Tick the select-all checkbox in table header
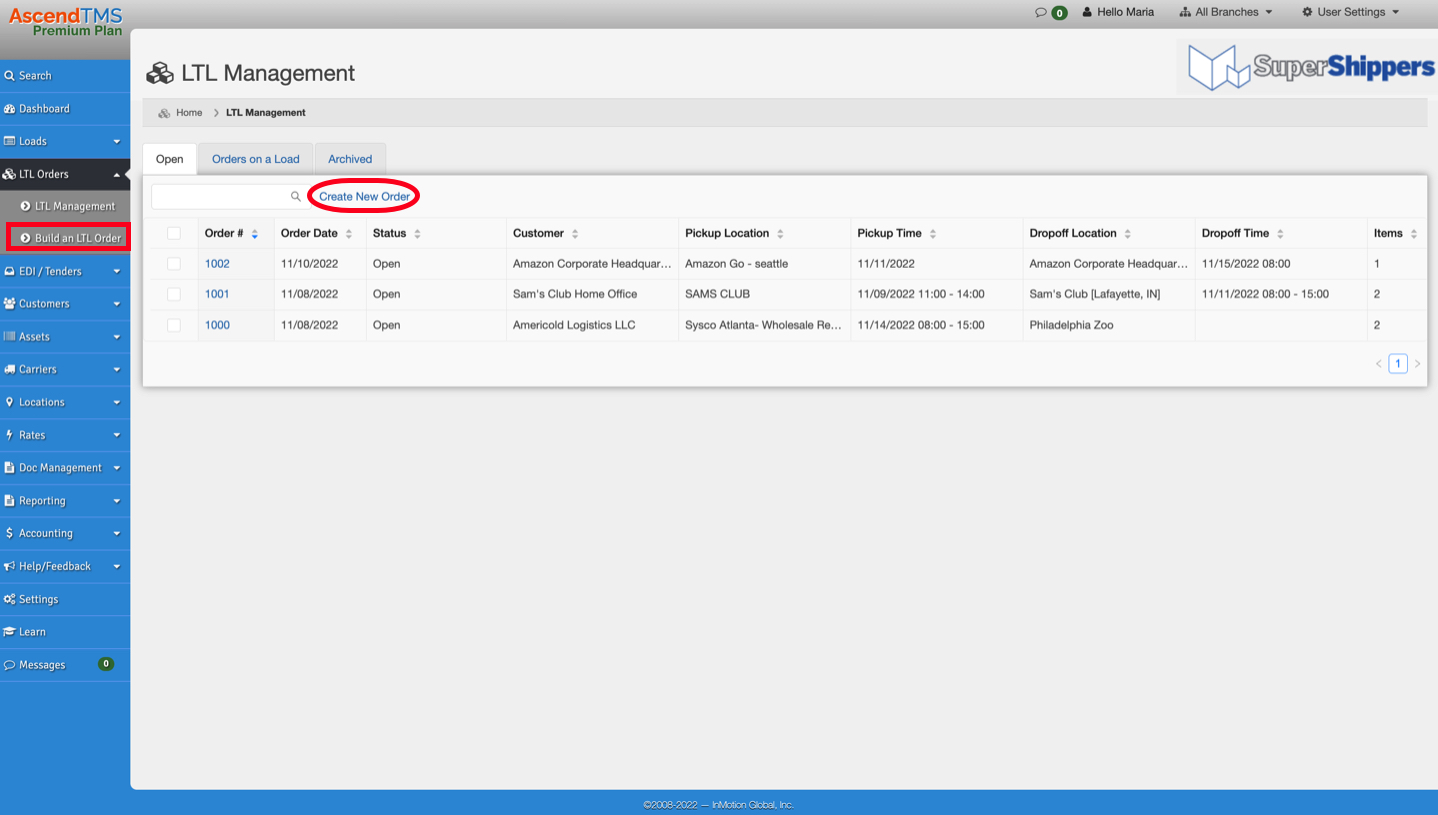The width and height of the screenshot is (1438, 815). (x=174, y=233)
